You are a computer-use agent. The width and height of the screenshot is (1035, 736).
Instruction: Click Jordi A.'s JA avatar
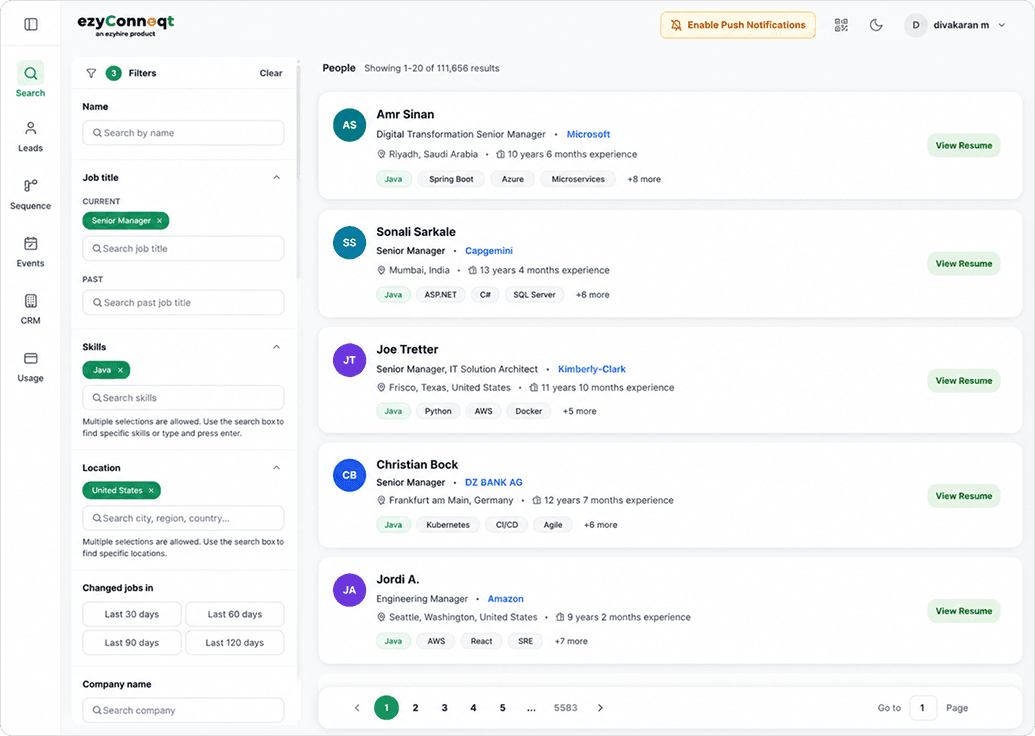click(349, 590)
